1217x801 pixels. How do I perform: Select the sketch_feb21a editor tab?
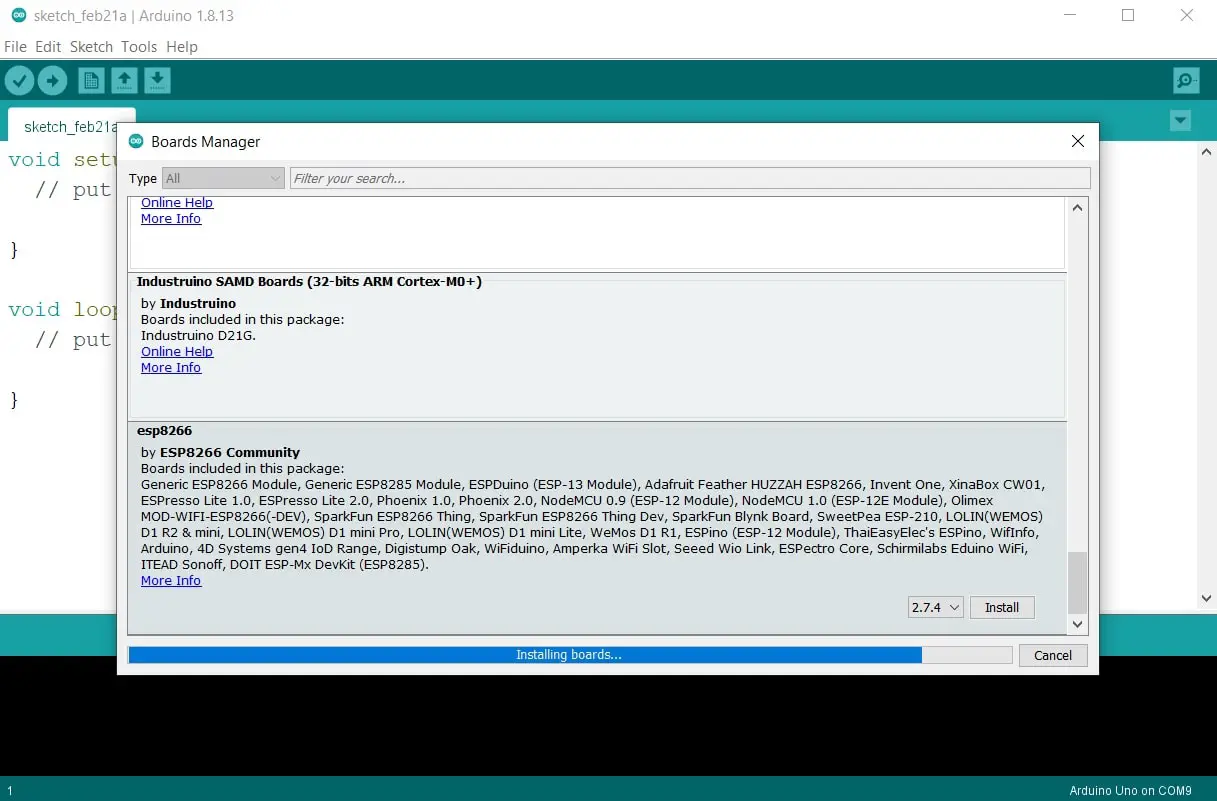pyautogui.click(x=70, y=126)
